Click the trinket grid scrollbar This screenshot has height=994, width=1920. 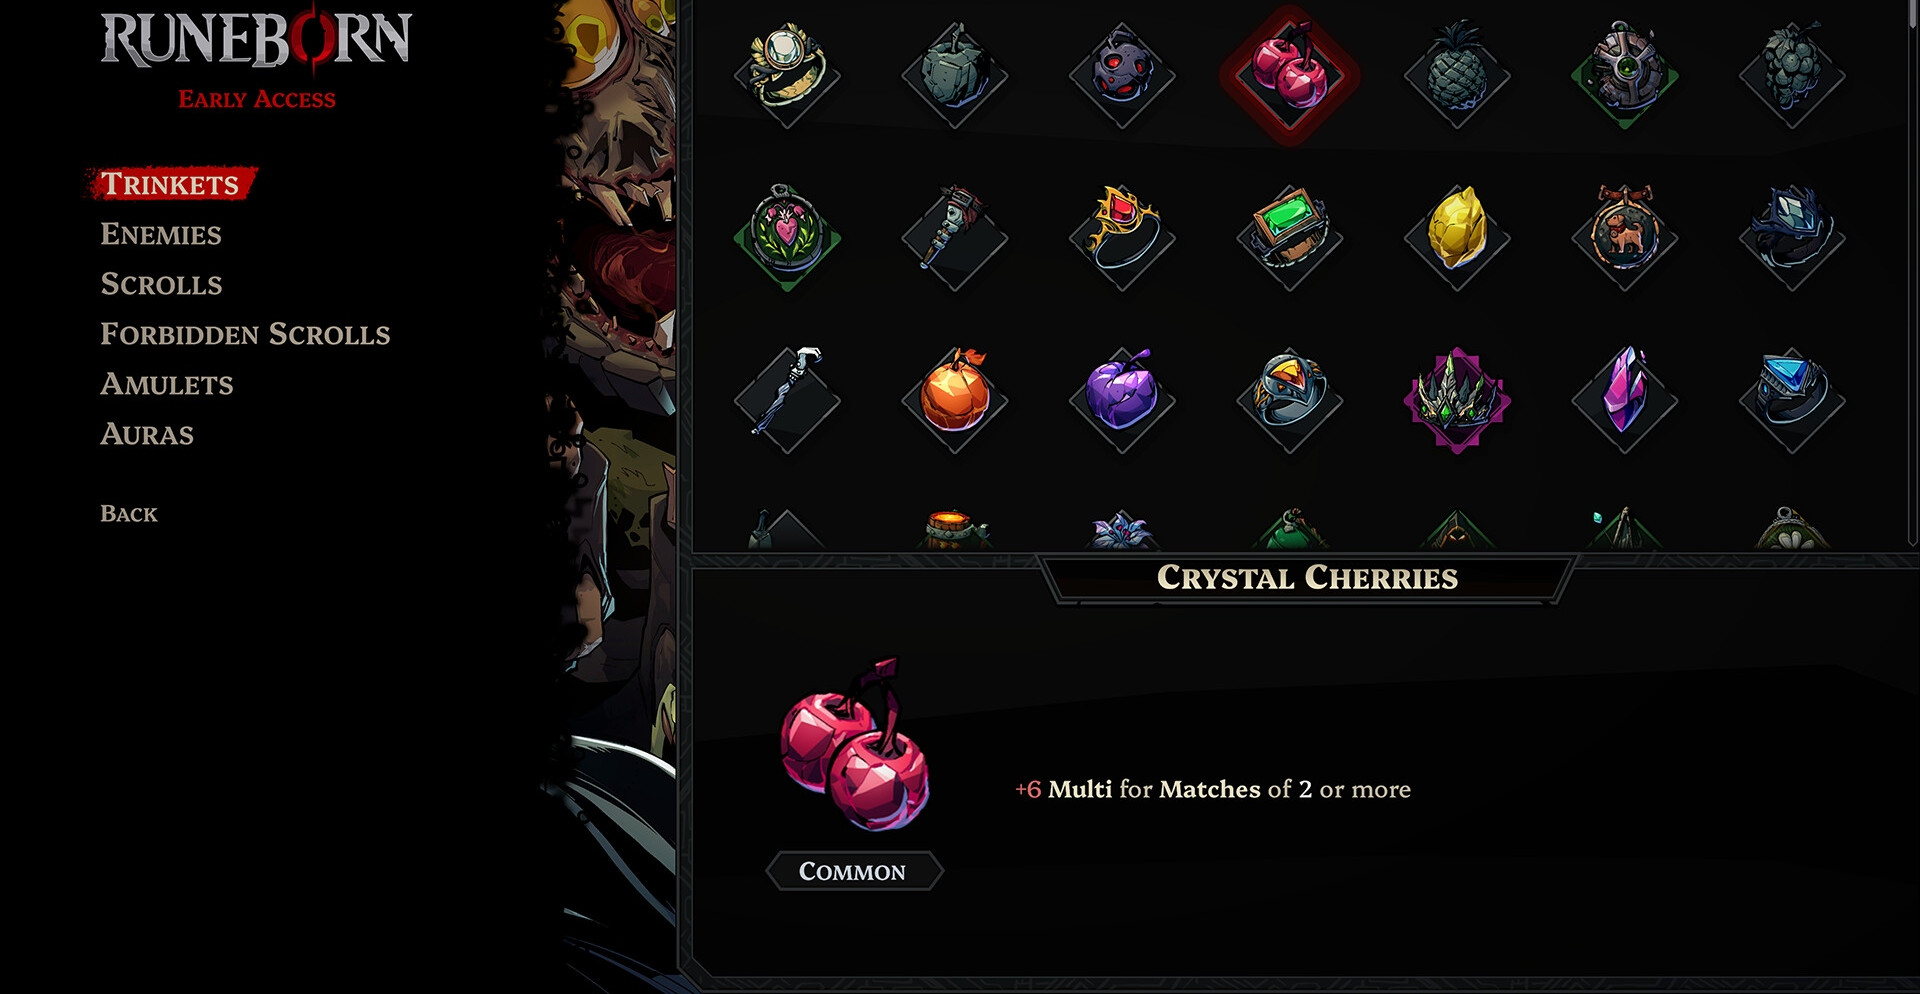click(1912, 272)
